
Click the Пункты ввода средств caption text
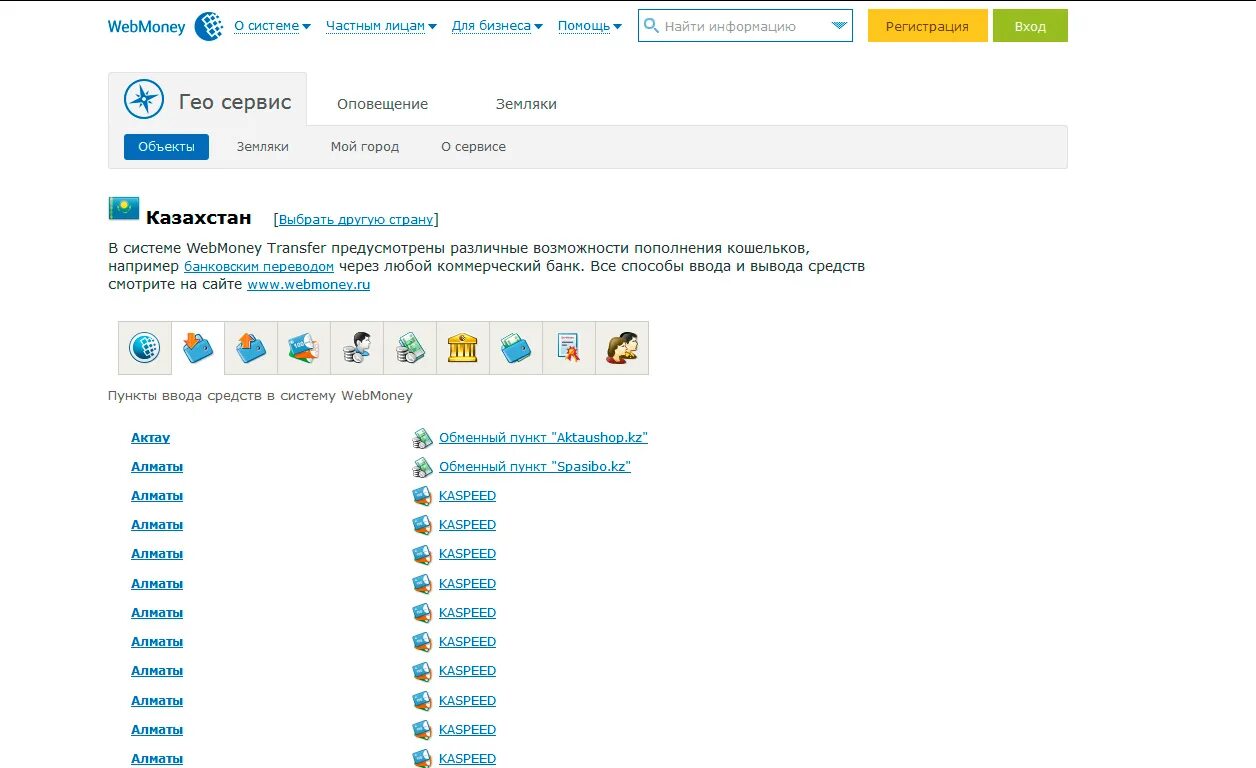(x=260, y=396)
